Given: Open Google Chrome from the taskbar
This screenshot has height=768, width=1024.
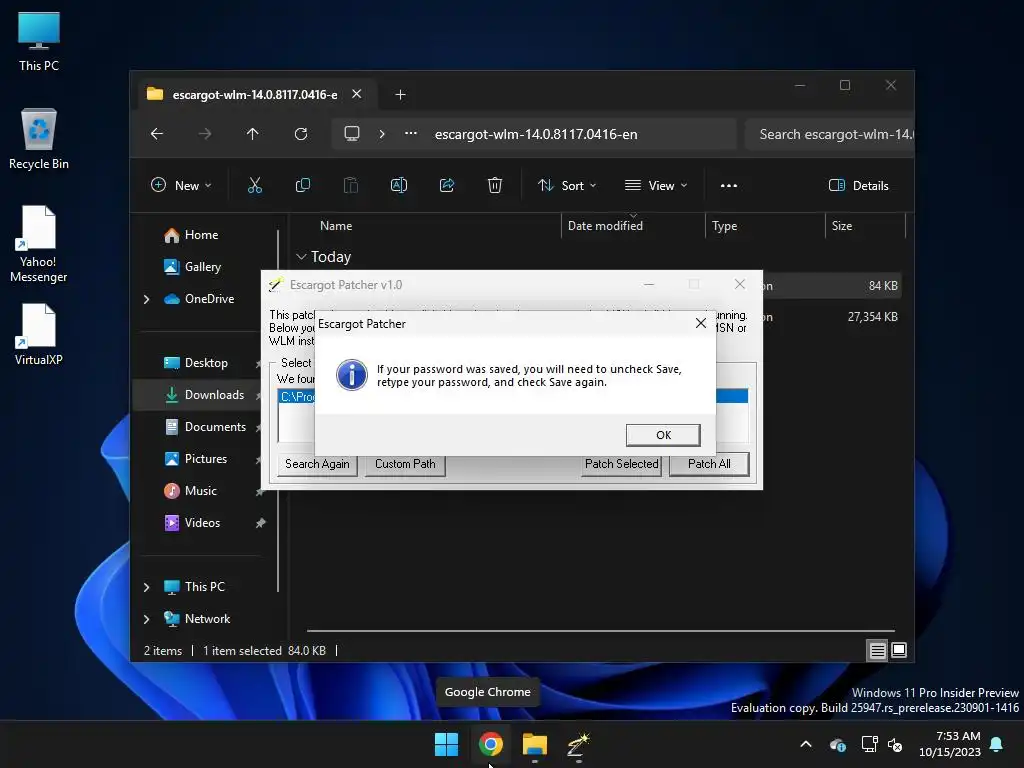Looking at the screenshot, I should 490,744.
